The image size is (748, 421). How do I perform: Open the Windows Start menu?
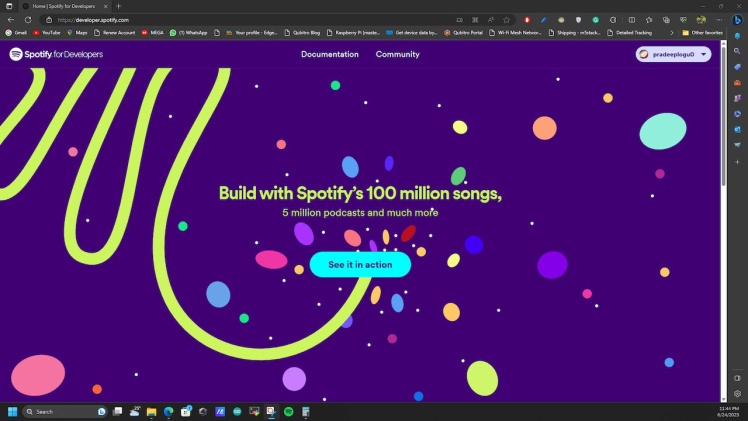pyautogui.click(x=12, y=411)
